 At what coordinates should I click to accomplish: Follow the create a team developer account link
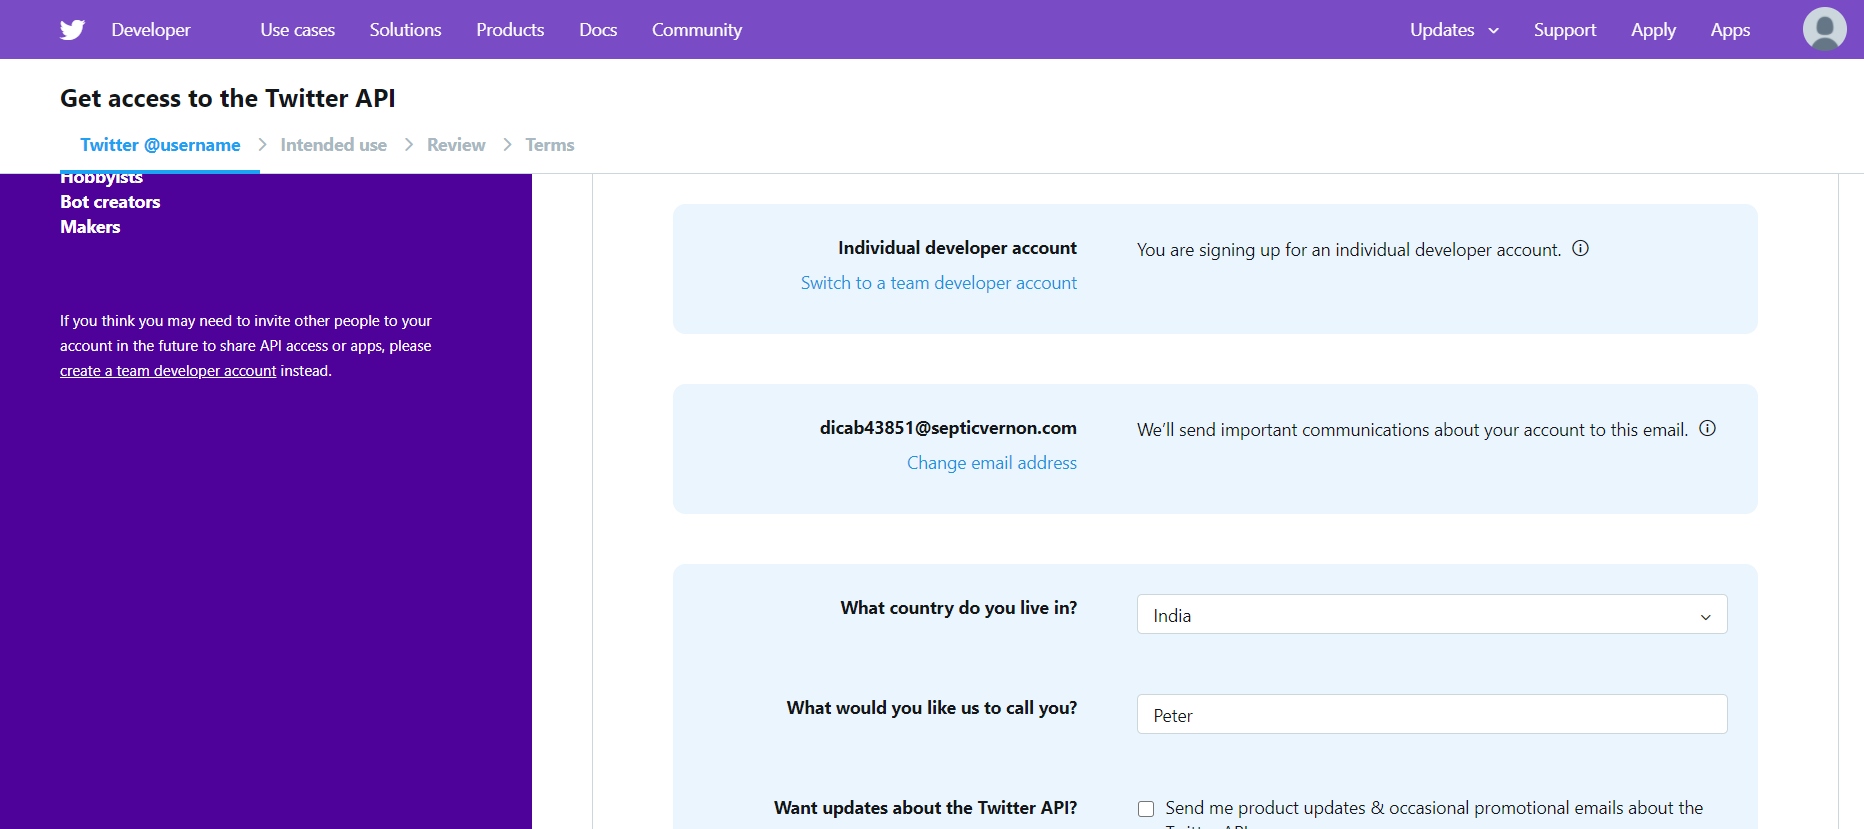point(168,371)
